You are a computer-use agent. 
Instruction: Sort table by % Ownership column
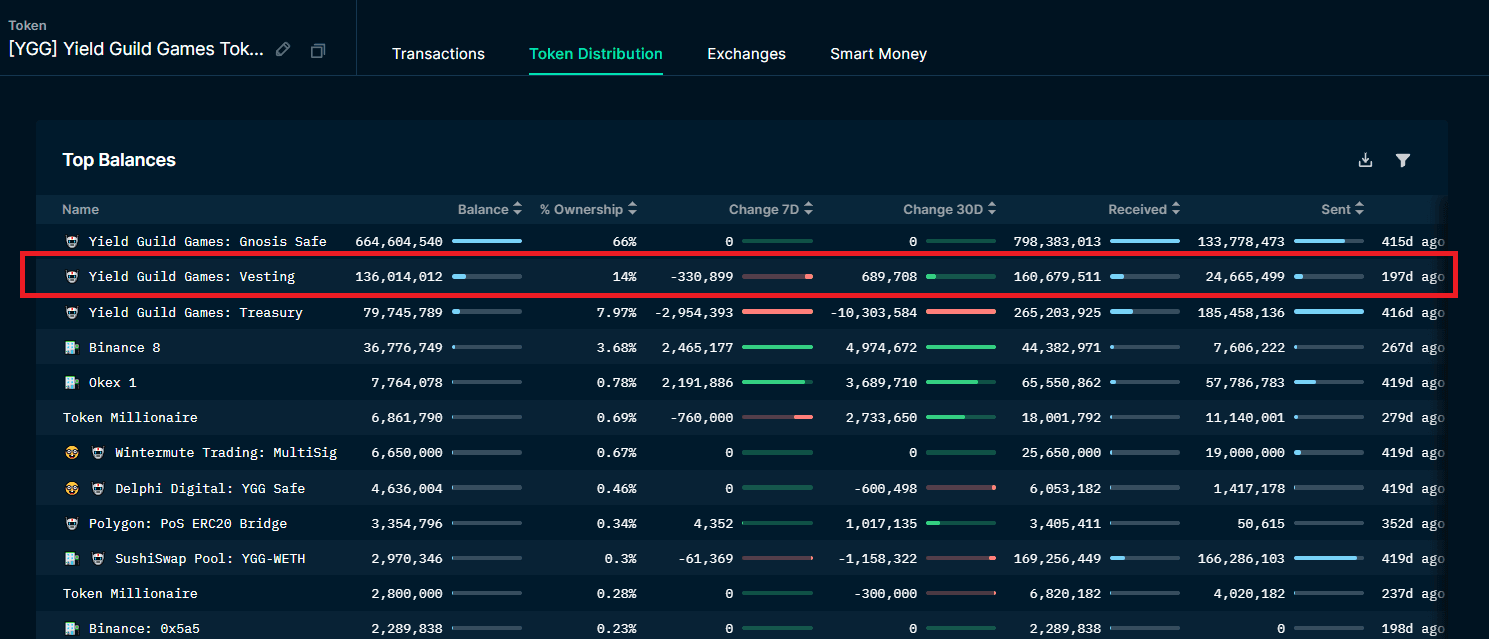(588, 210)
